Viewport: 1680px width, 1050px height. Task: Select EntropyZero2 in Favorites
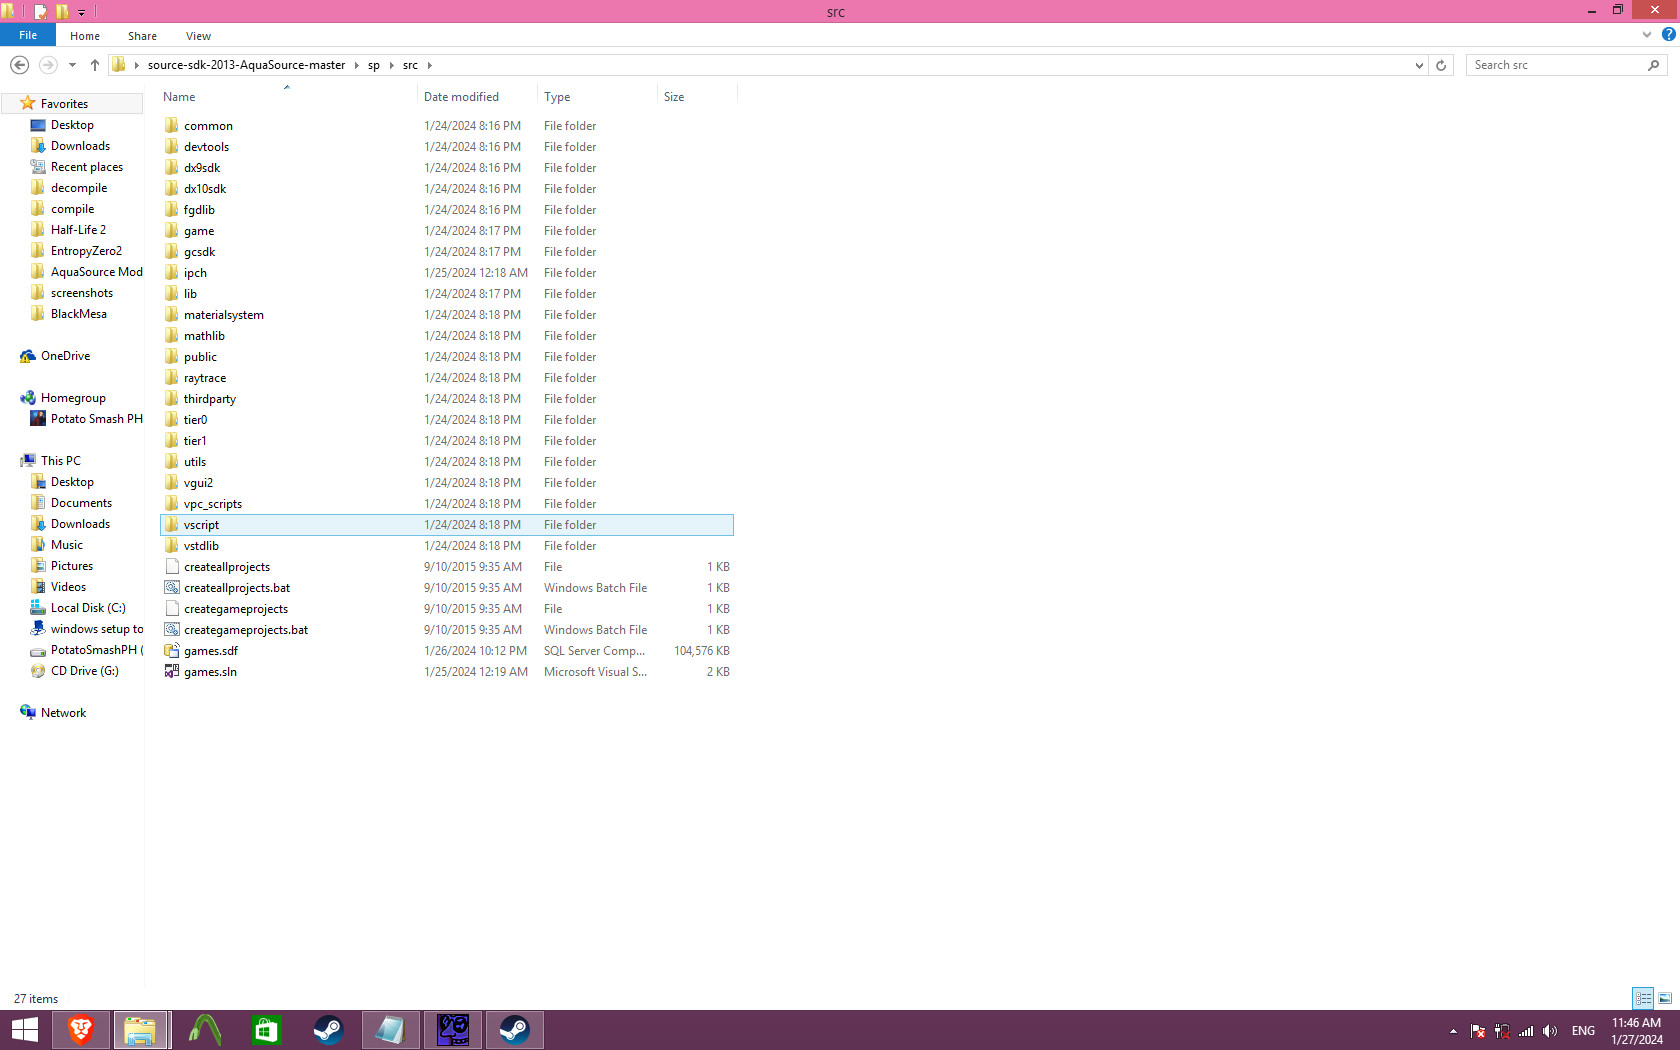pyautogui.click(x=86, y=251)
